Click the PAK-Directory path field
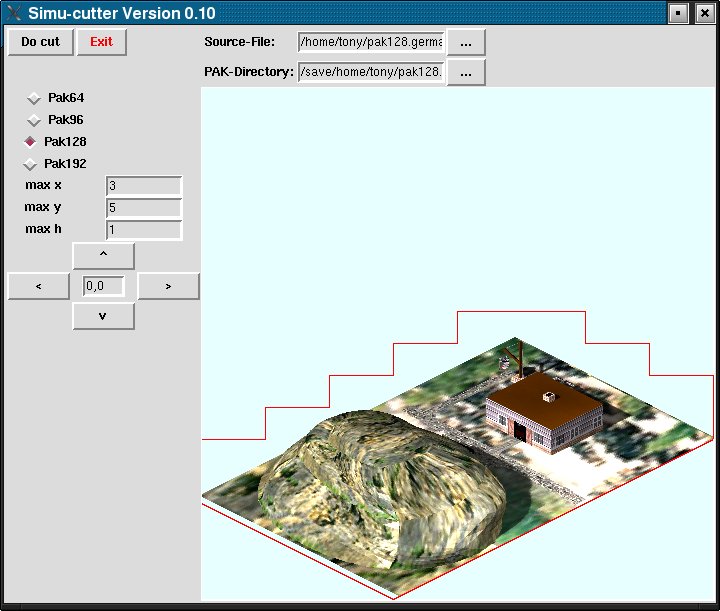Image resolution: width=720 pixels, height=611 pixels. (x=371, y=72)
